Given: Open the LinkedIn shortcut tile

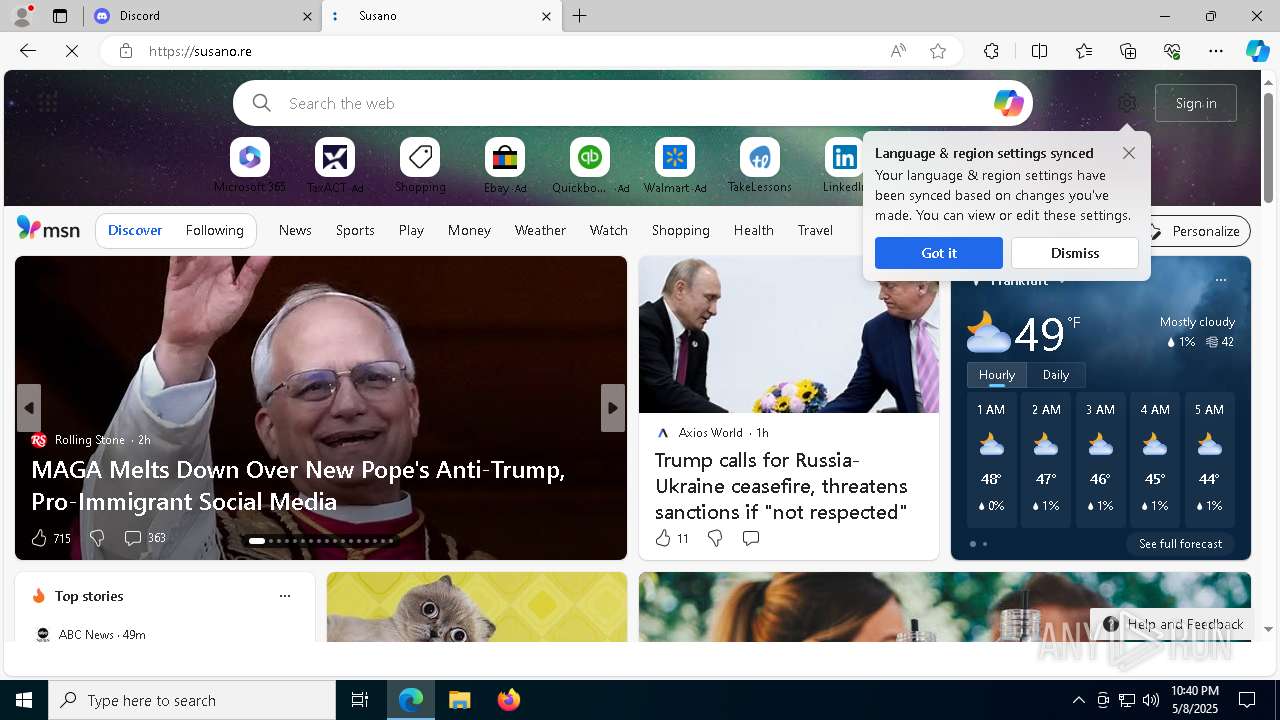Looking at the screenshot, I should tap(844, 166).
